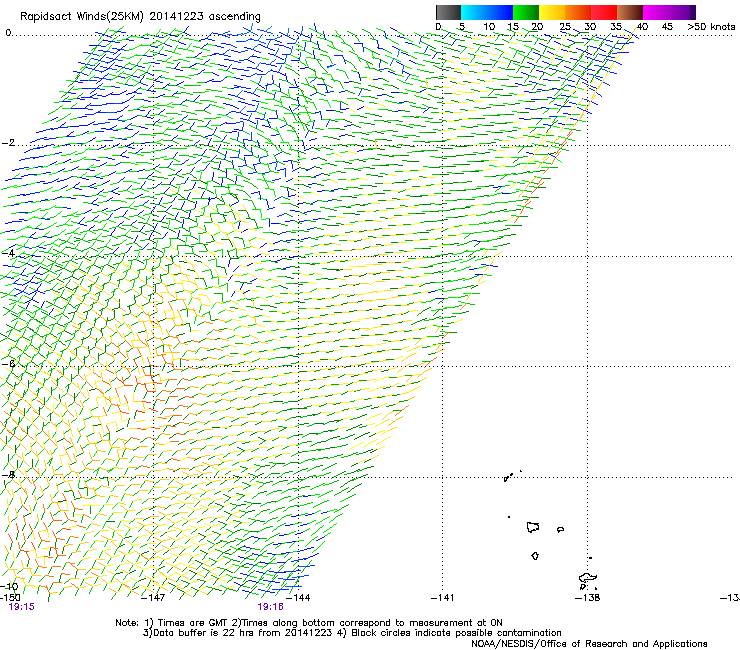The width and height of the screenshot is (740, 650).
Task: Click the longitude label '-150'
Action: pyautogui.click(x=10, y=598)
